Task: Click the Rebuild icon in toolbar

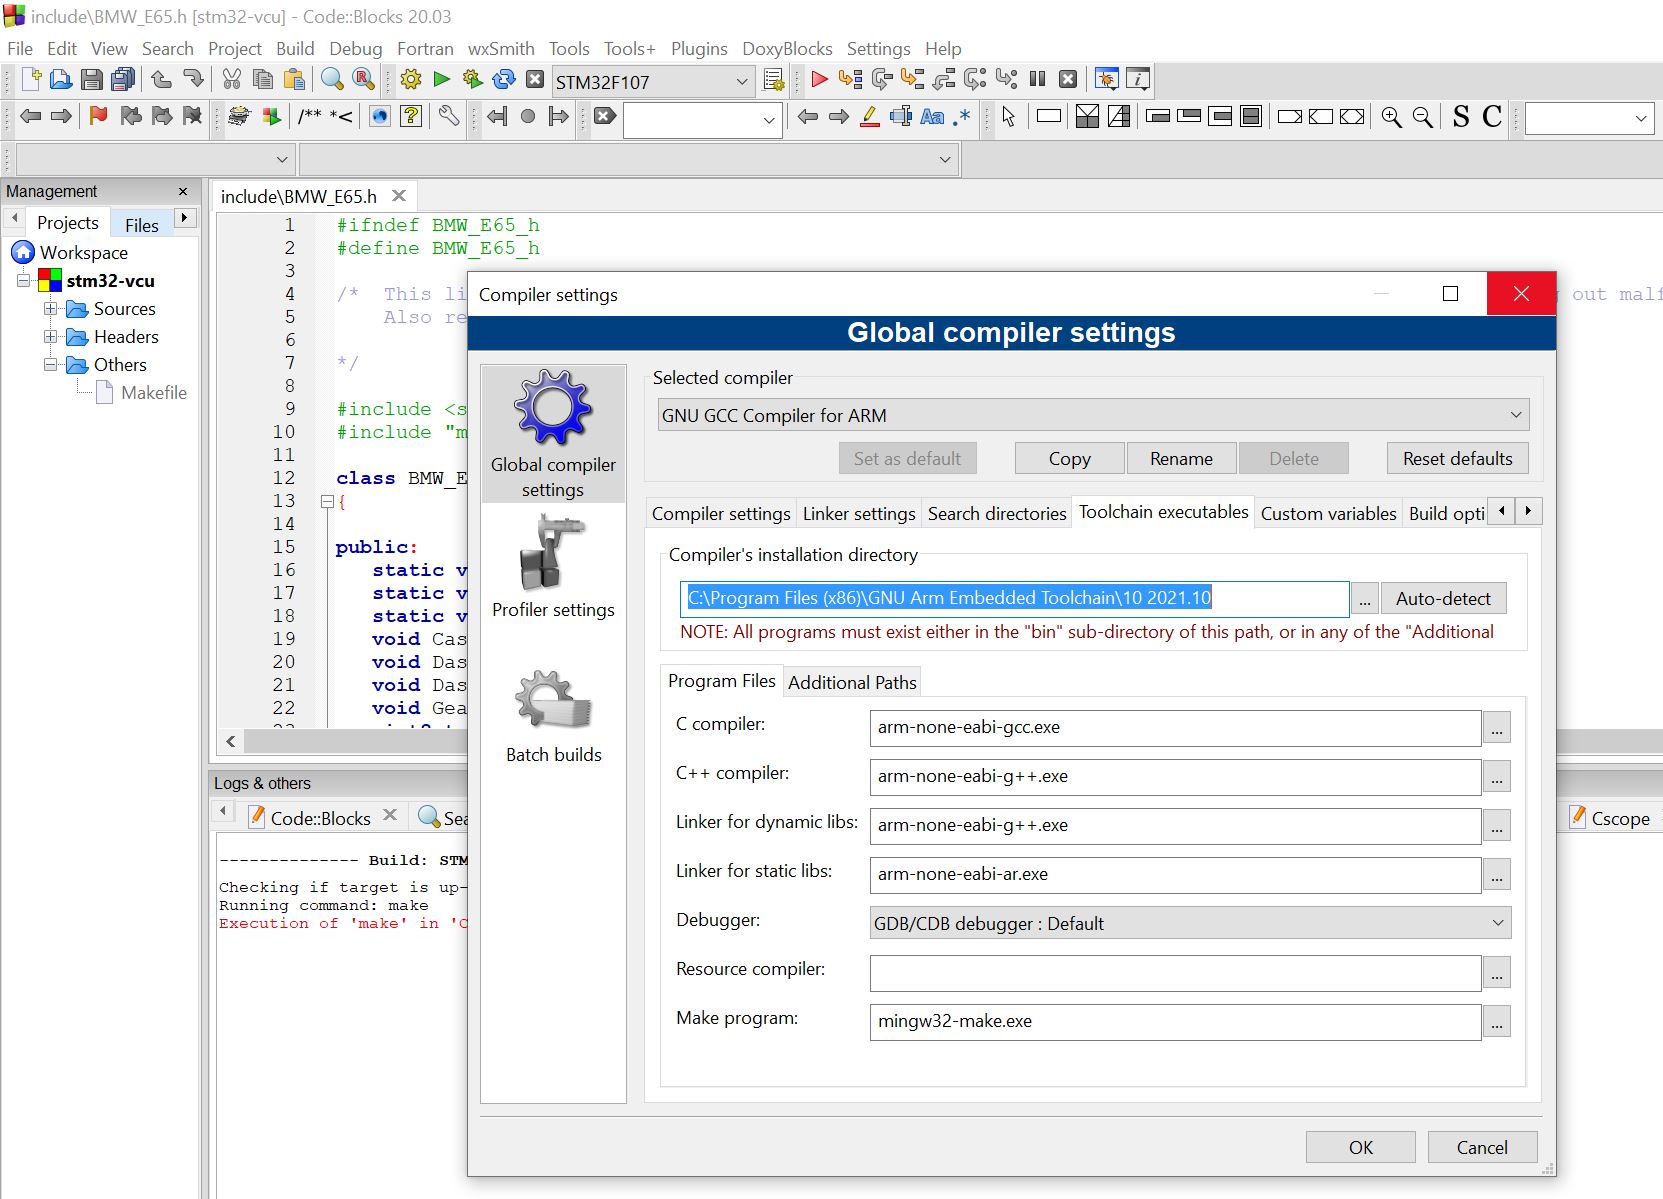Action: 504,80
